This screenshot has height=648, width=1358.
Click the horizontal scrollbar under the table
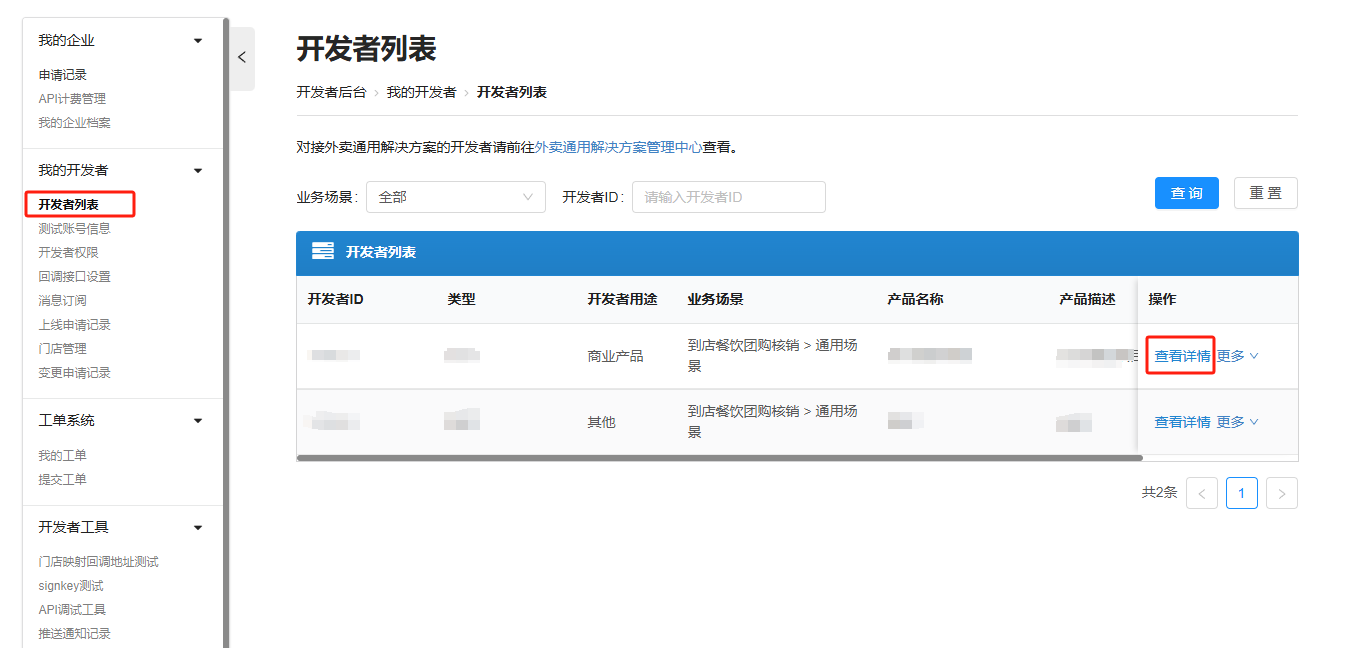719,458
